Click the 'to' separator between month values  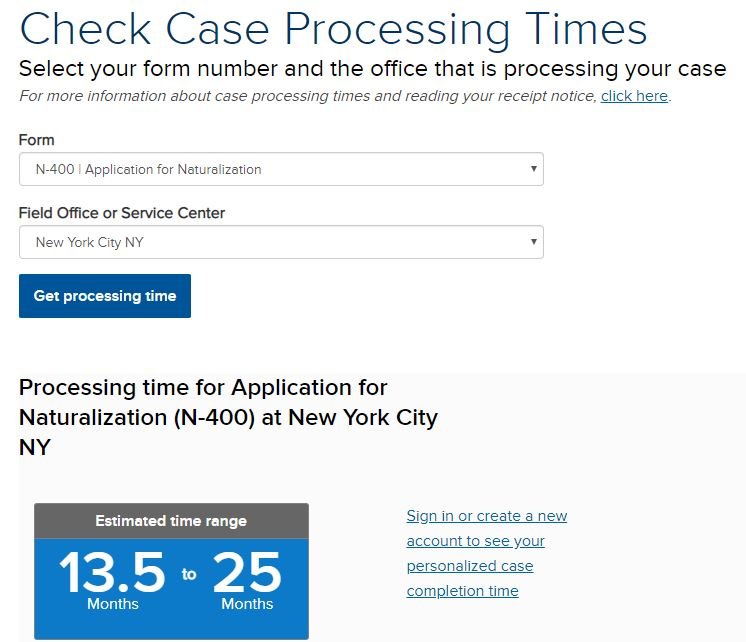point(189,574)
